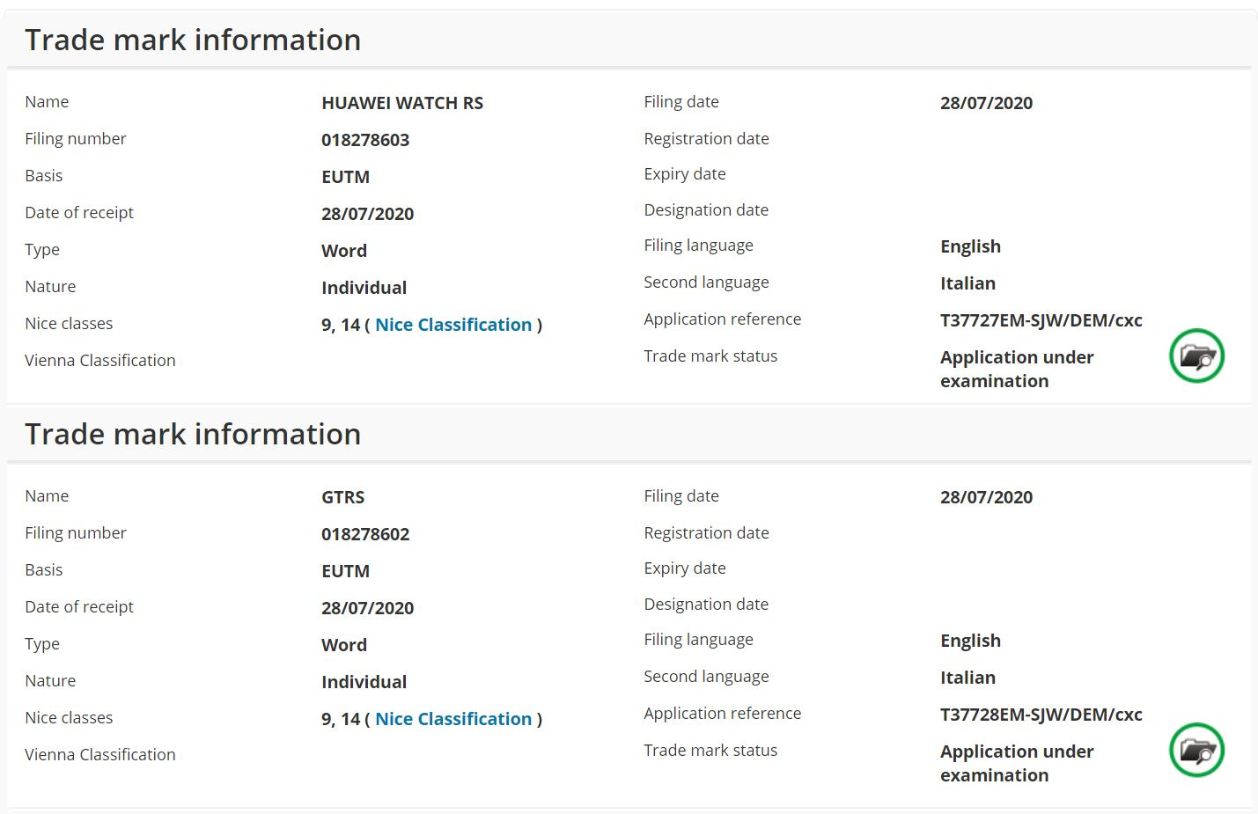Click the Italian second language for HUAWEI WATCH RS
This screenshot has height=814, width=1258.
click(x=968, y=283)
